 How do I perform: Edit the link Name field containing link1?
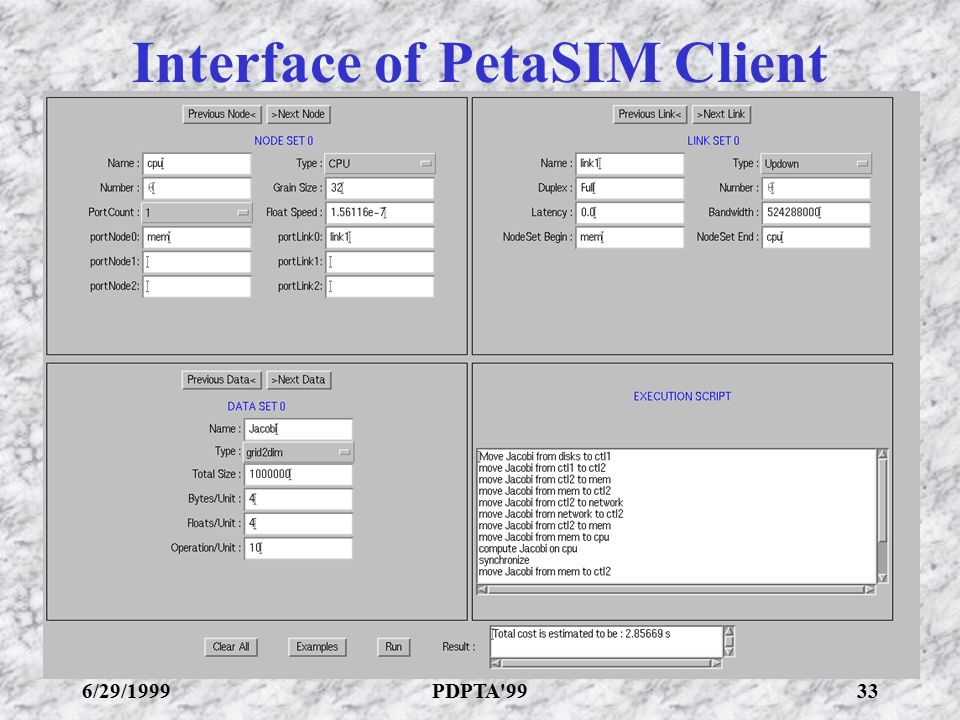[629, 163]
